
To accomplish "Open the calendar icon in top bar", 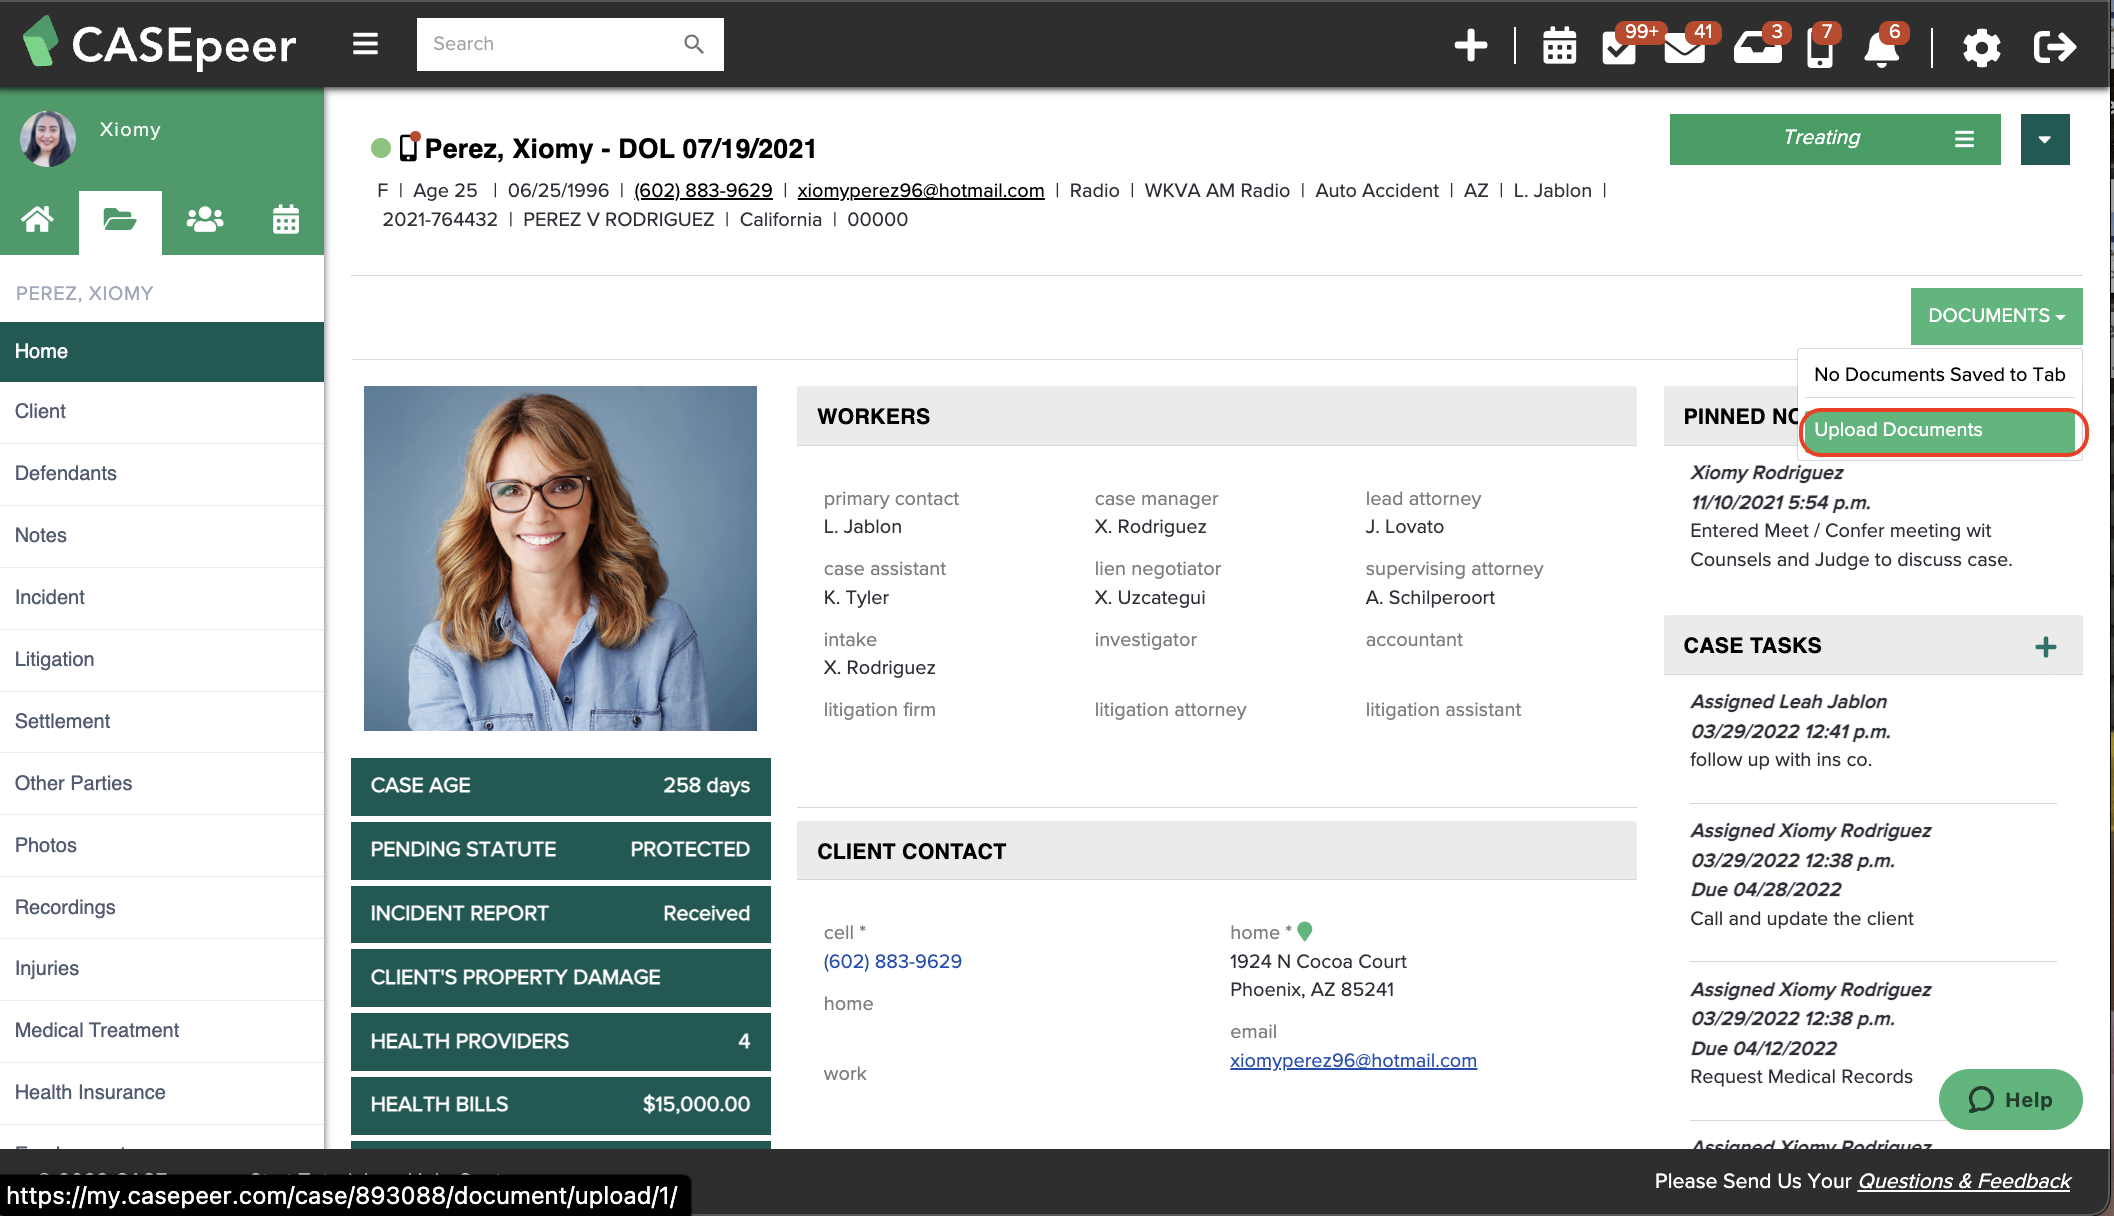I will 1559,46.
